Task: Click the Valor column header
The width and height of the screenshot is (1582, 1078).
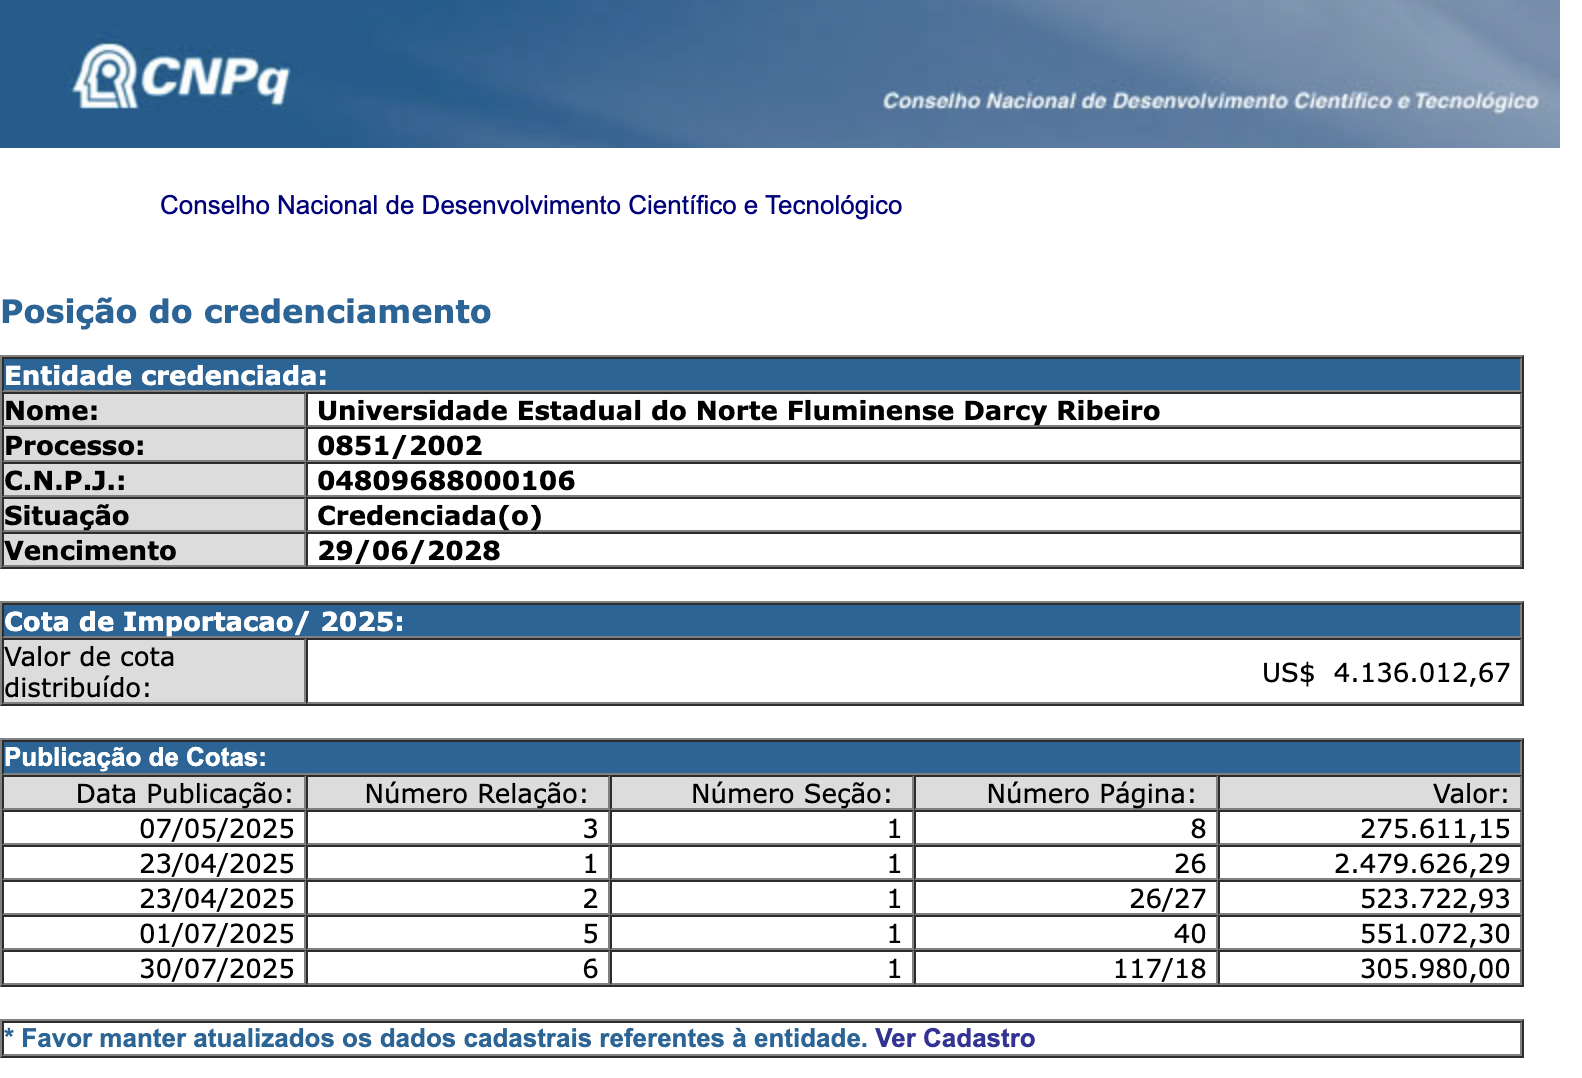Action: [1469, 794]
